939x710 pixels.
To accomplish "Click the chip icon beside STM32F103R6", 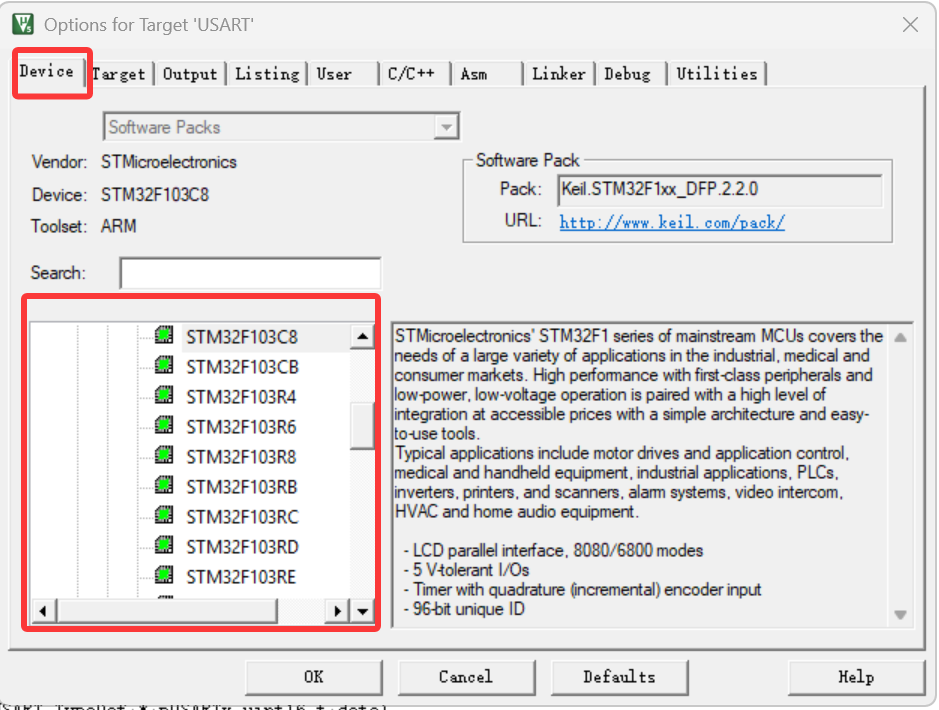I will tap(164, 424).
